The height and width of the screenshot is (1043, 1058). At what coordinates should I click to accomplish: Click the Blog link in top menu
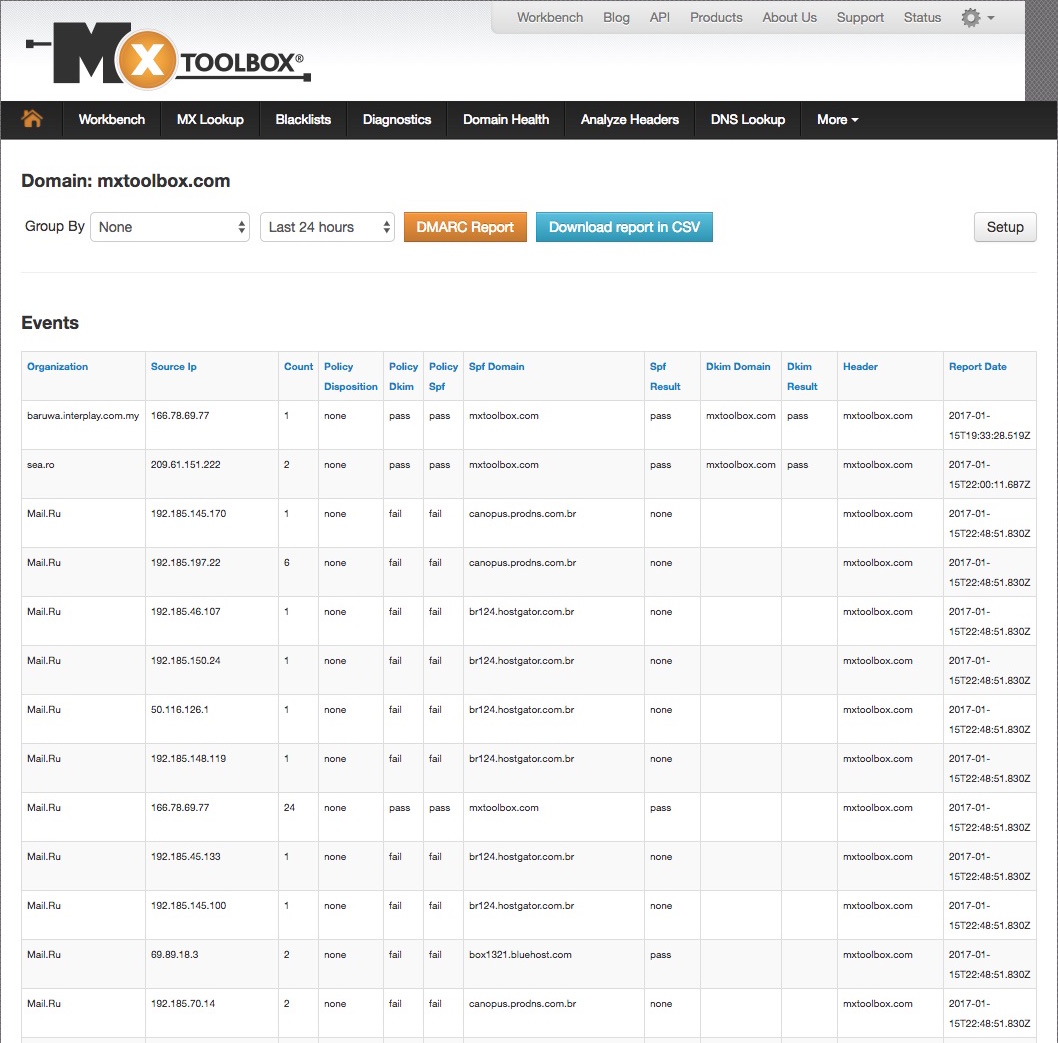pyautogui.click(x=616, y=17)
